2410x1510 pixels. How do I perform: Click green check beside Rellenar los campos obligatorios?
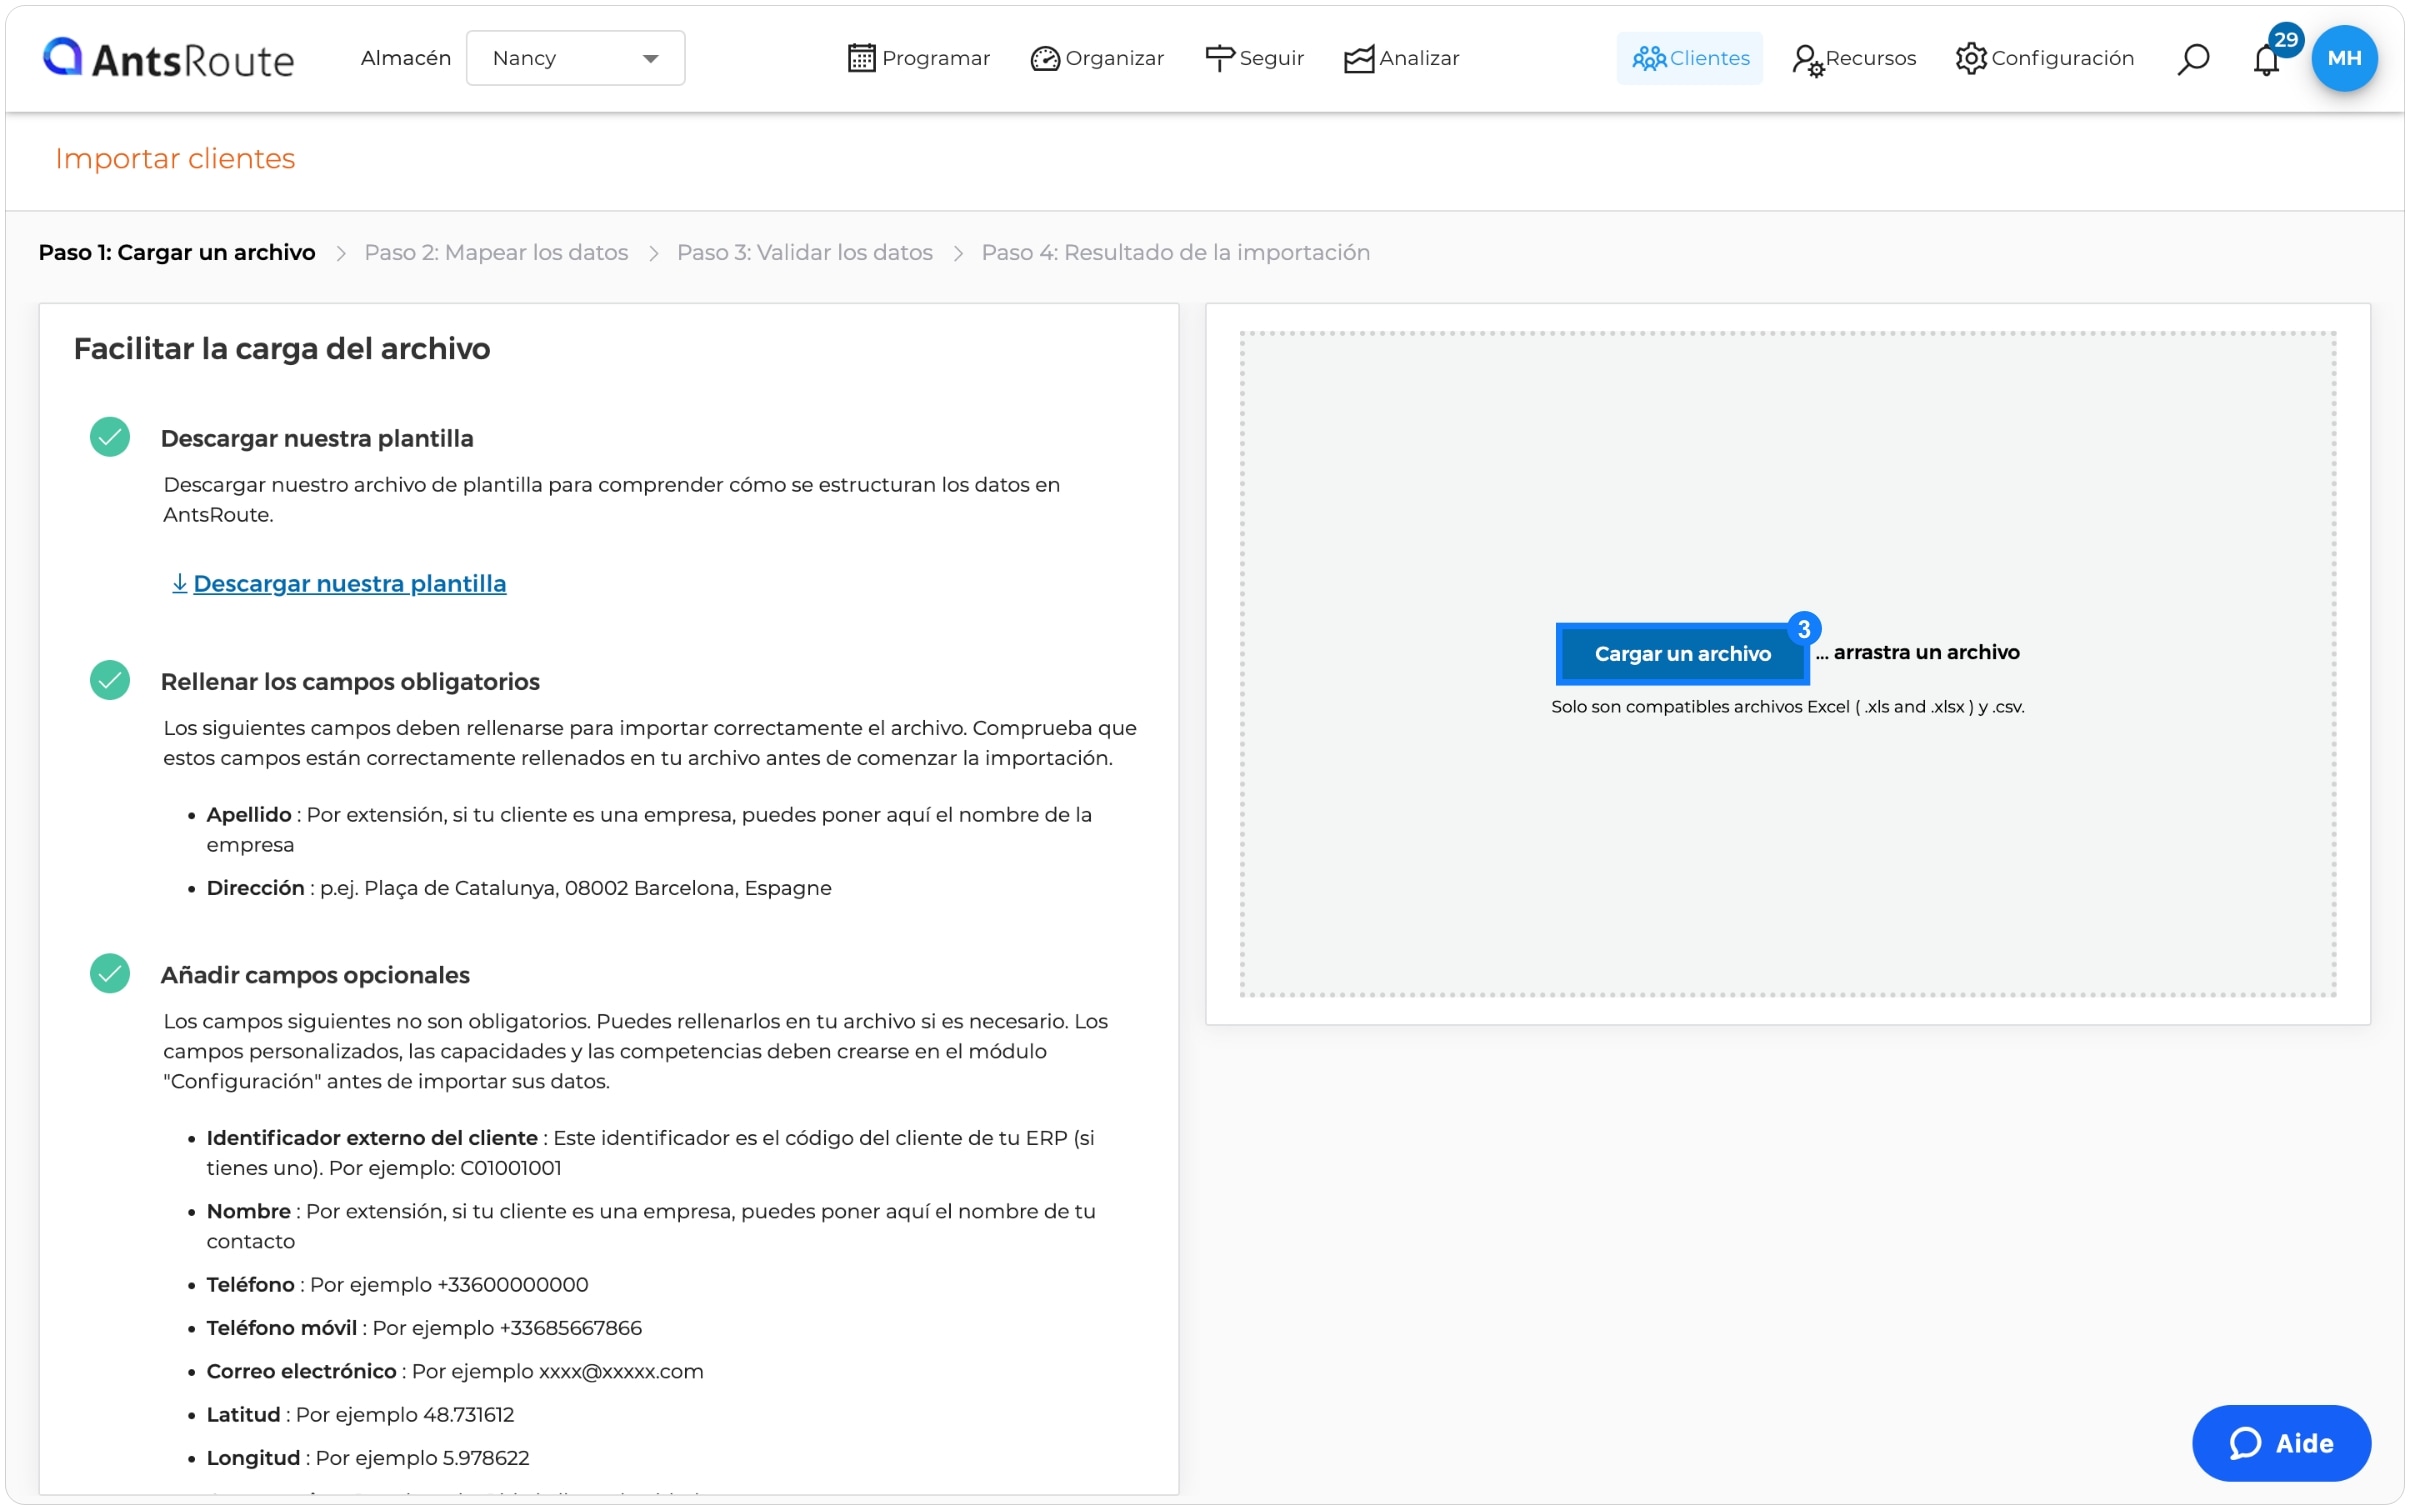[110, 680]
